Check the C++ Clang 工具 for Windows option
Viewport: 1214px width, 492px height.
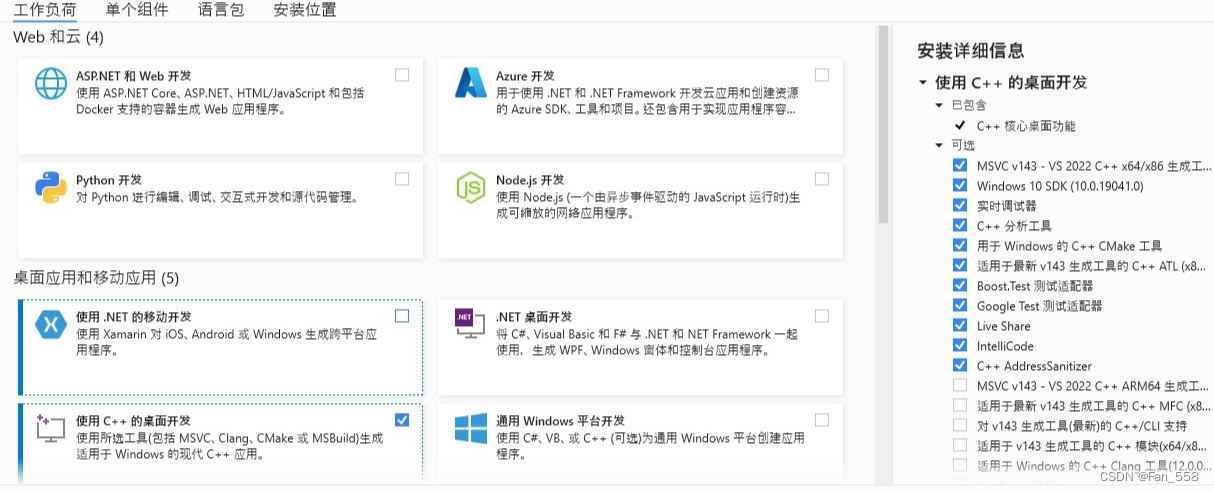tap(960, 465)
